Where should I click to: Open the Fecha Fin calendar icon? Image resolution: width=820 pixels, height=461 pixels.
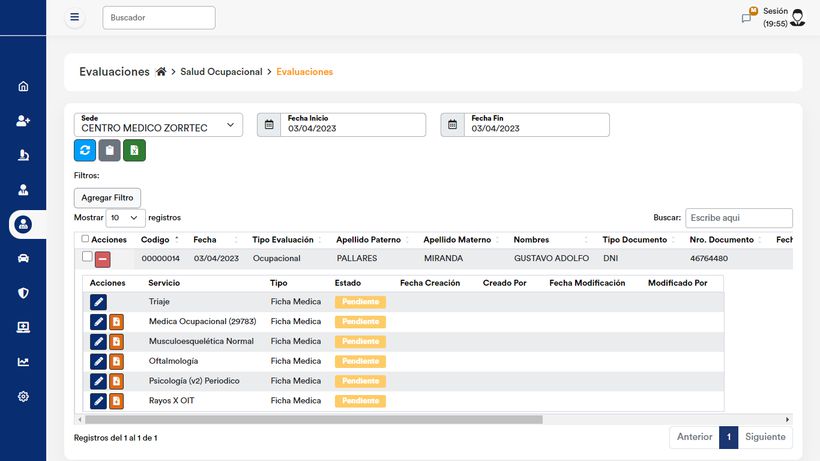pos(452,125)
